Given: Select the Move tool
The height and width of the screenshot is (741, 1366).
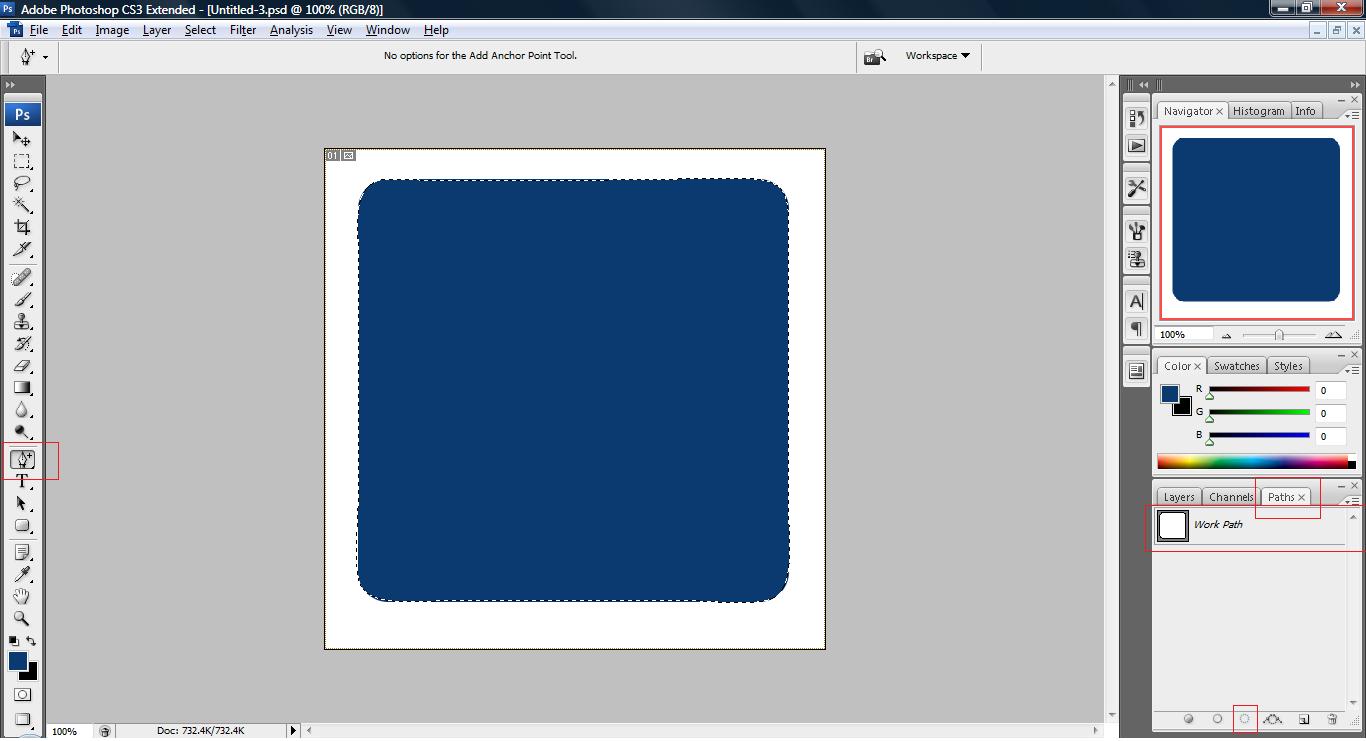Looking at the screenshot, I should click(22, 139).
